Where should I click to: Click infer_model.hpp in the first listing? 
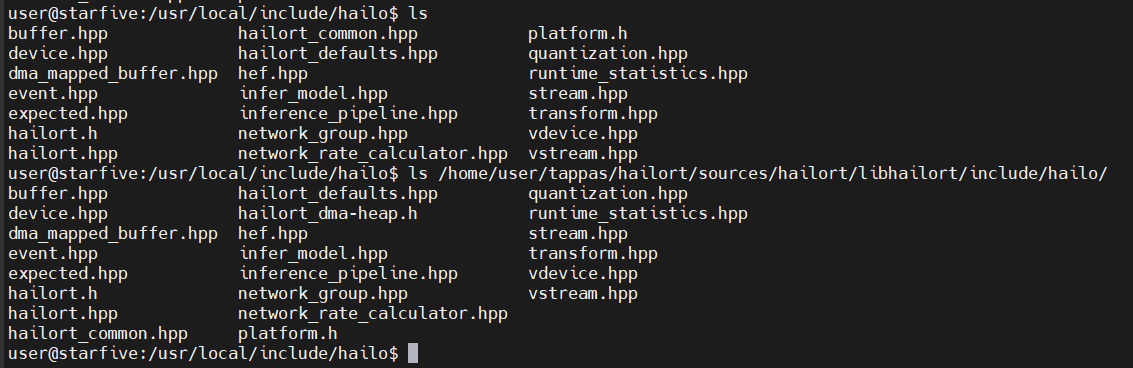[x=313, y=94]
